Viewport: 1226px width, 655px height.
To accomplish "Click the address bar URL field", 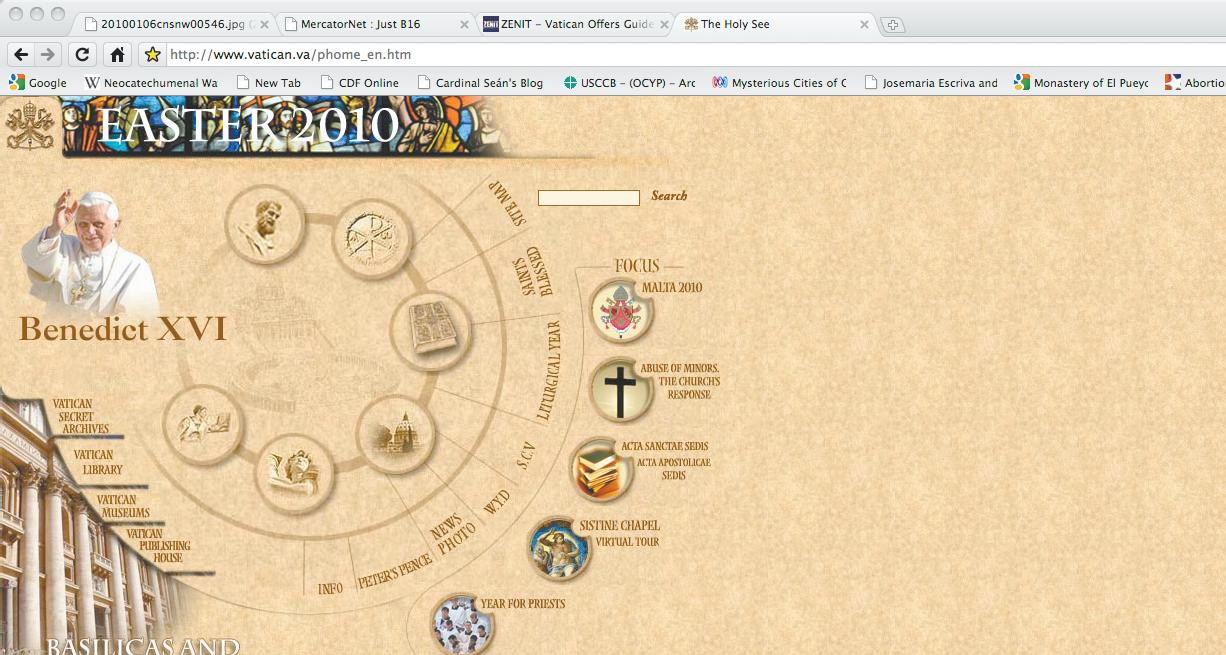I will tap(690, 54).
